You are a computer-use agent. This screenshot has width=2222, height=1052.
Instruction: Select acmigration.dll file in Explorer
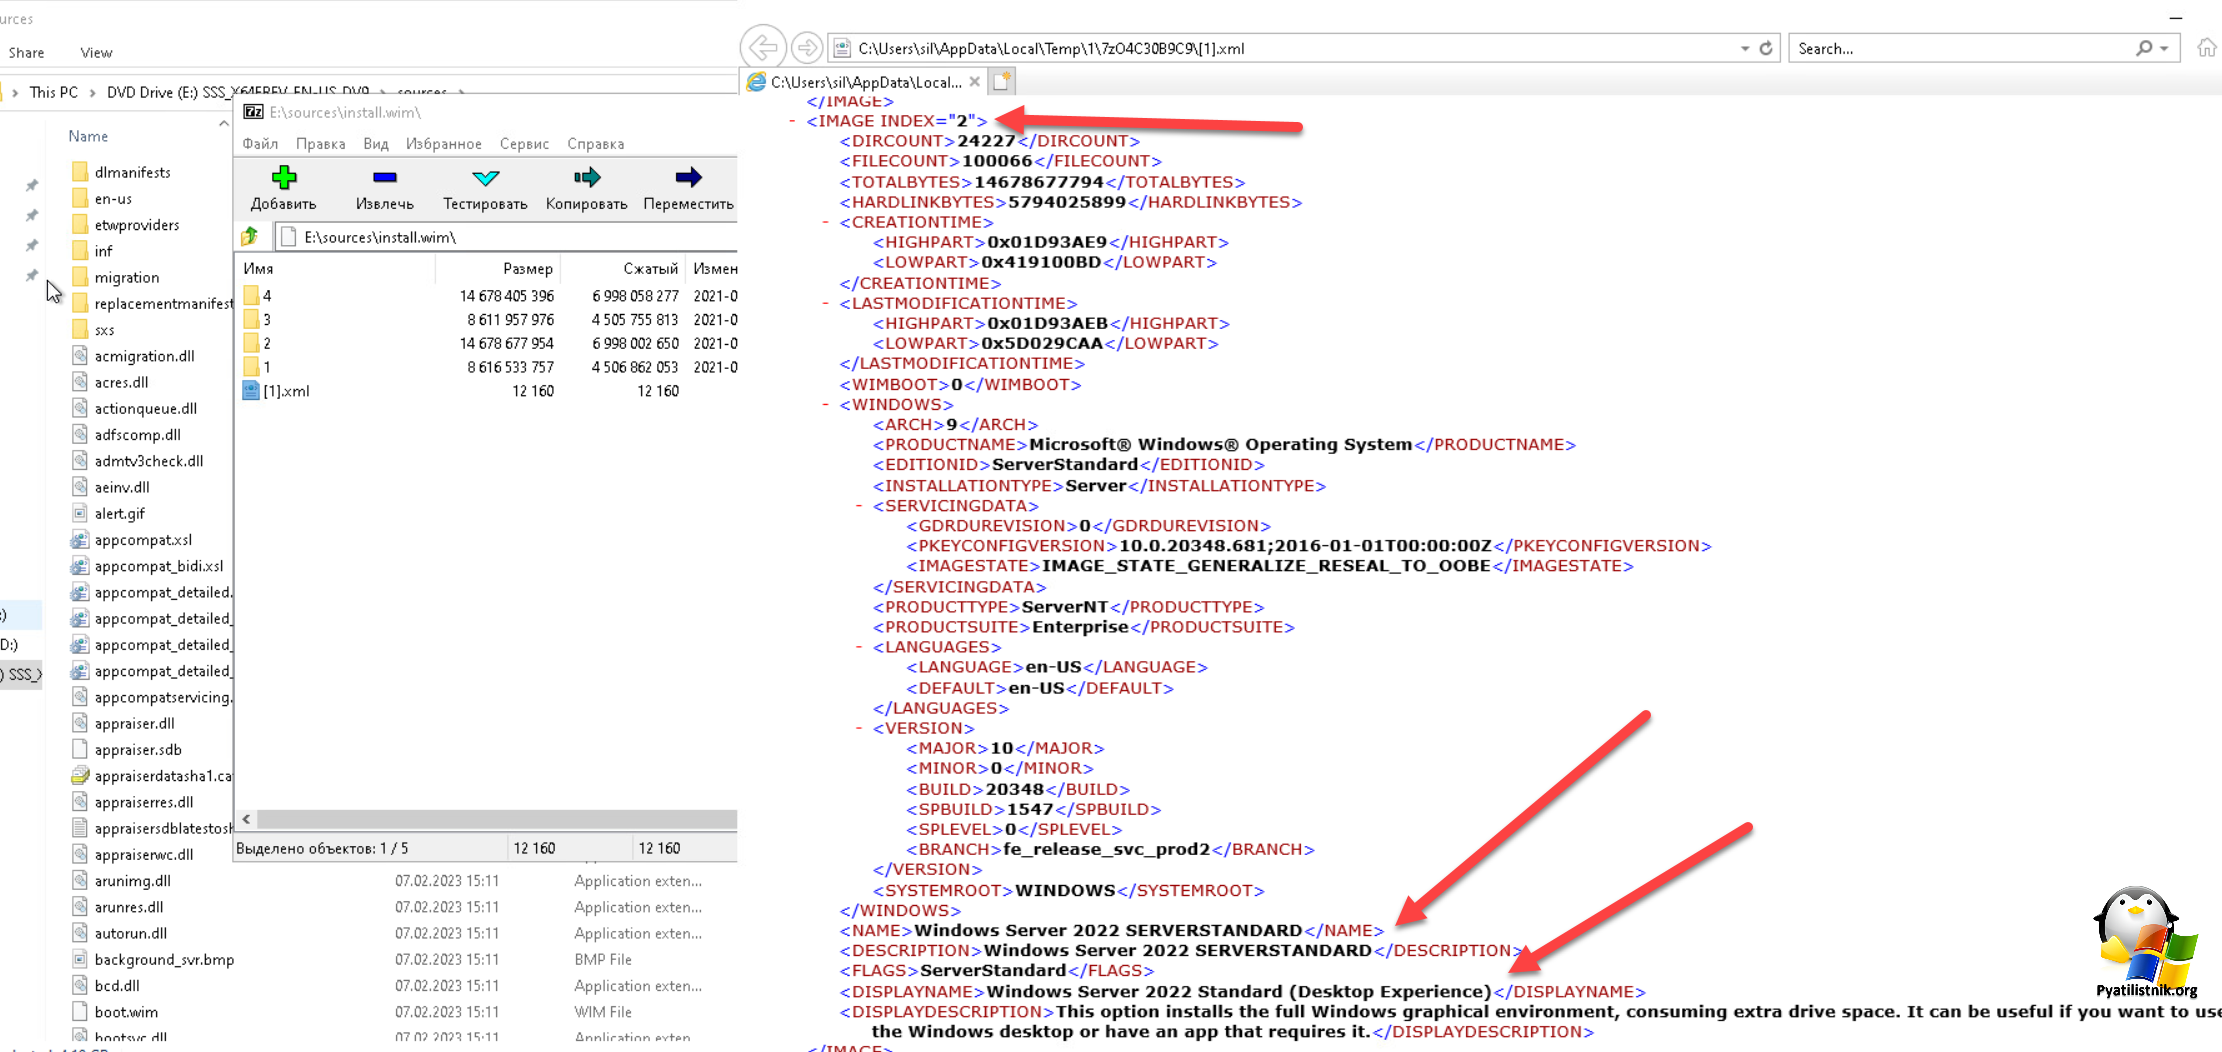click(144, 356)
